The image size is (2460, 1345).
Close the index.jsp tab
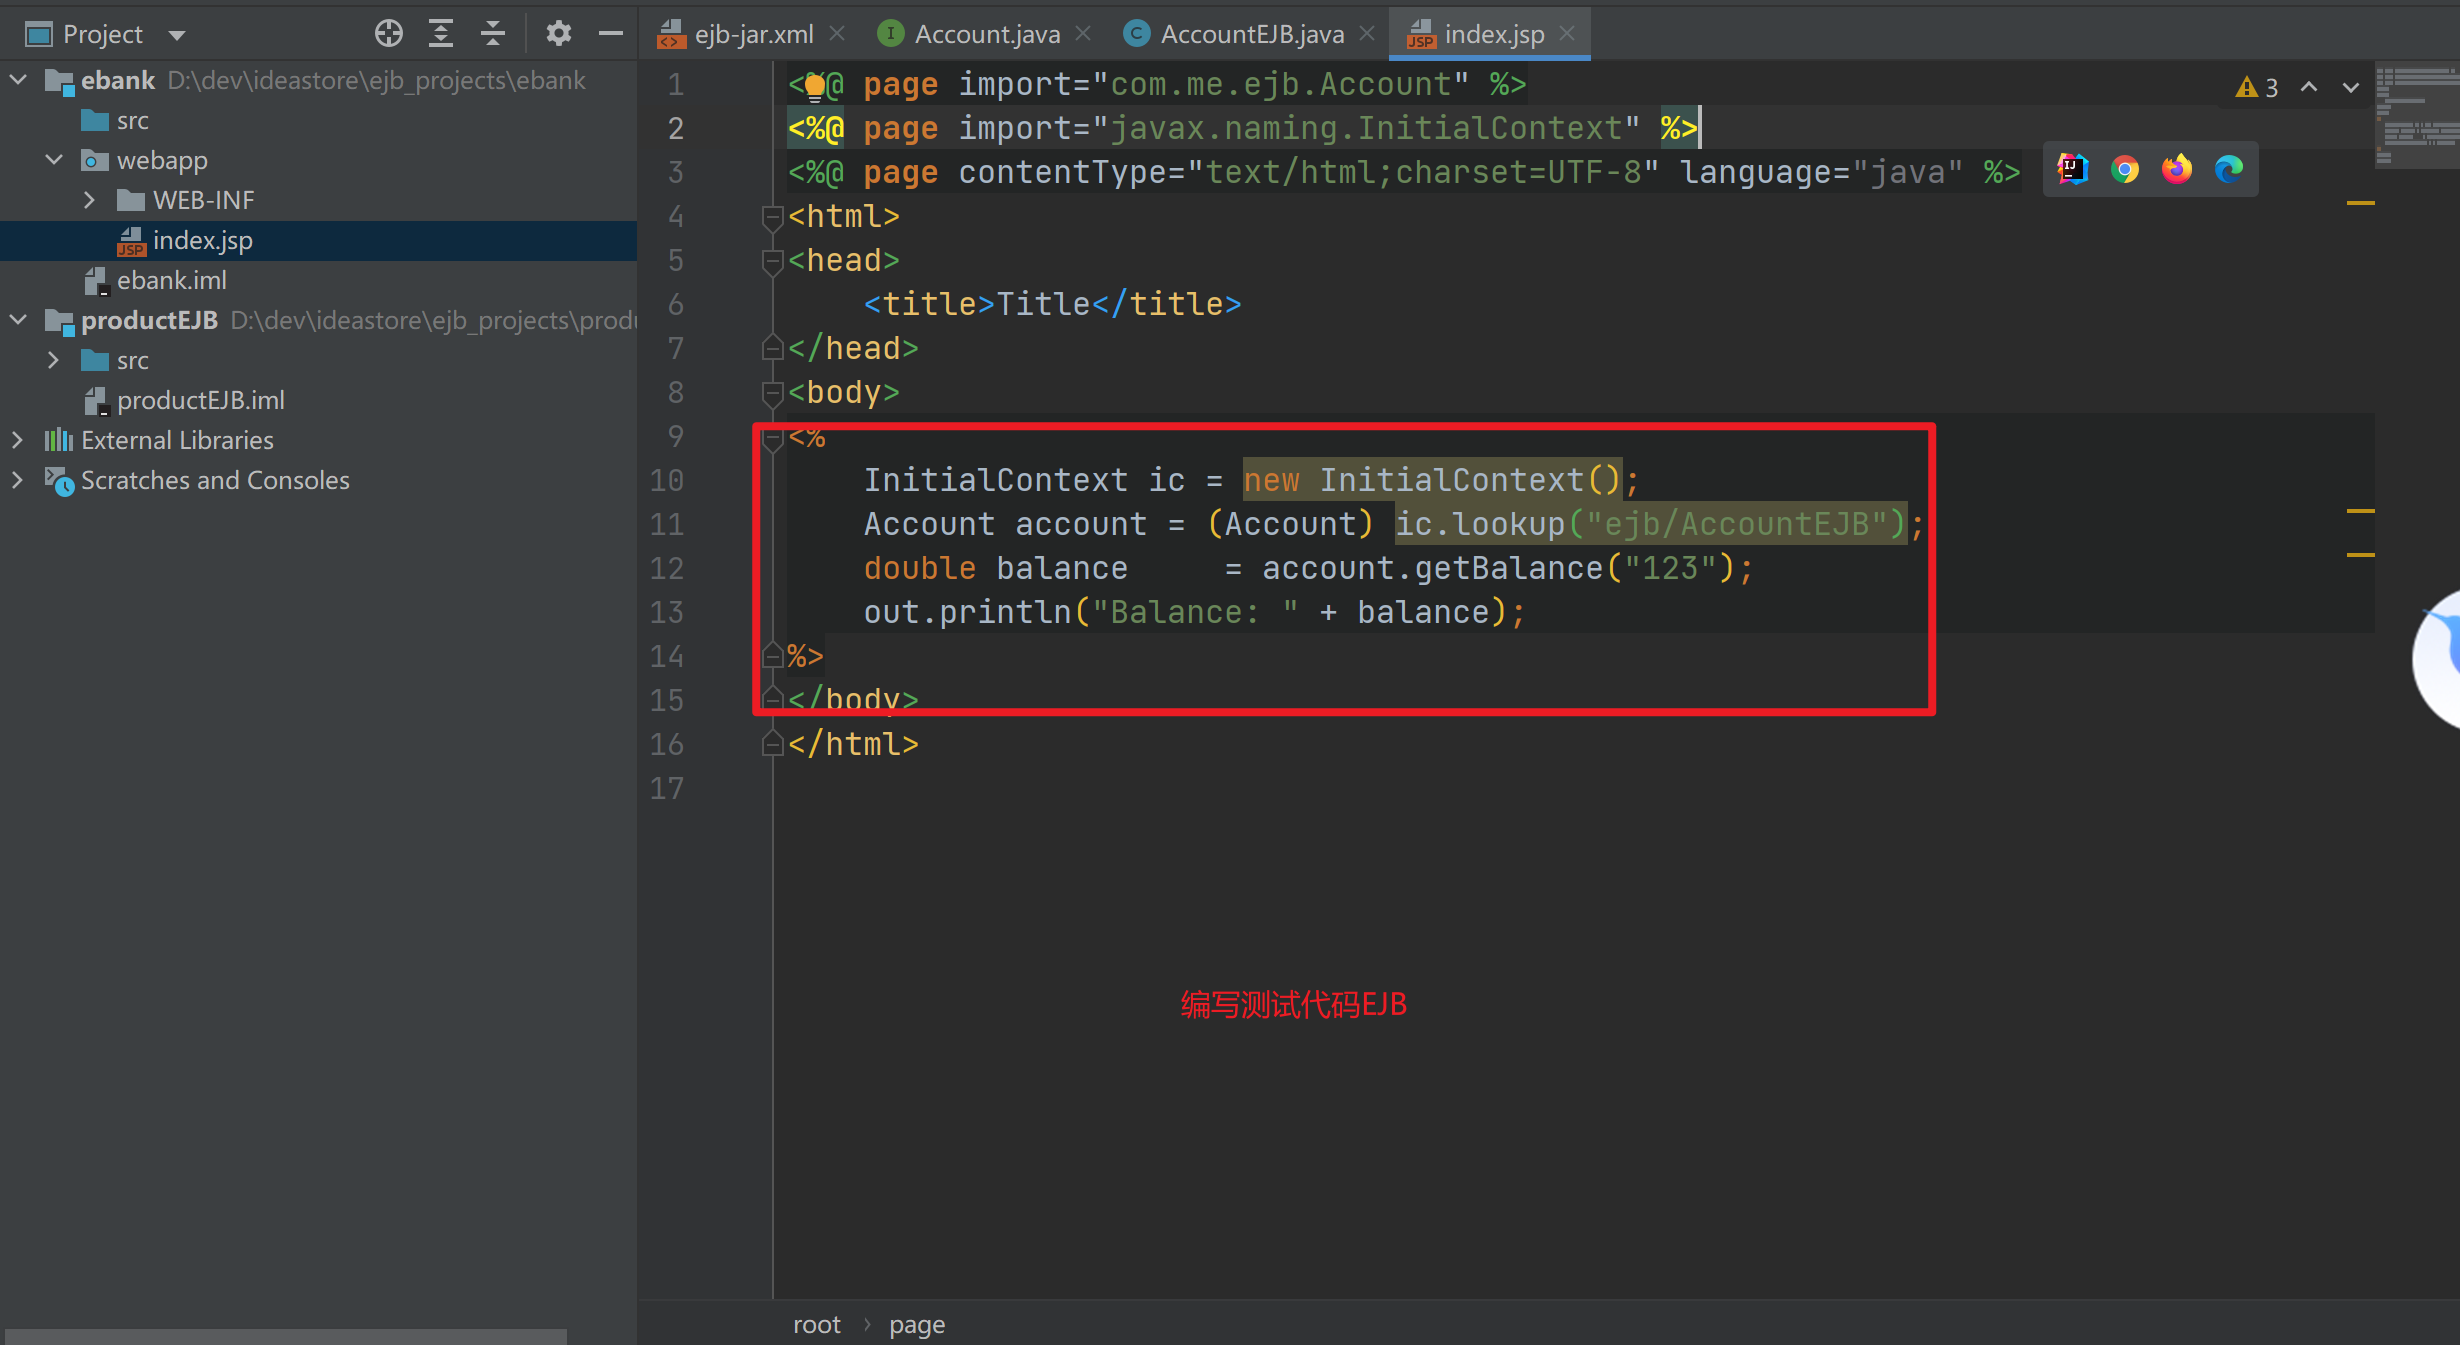click(x=1567, y=34)
